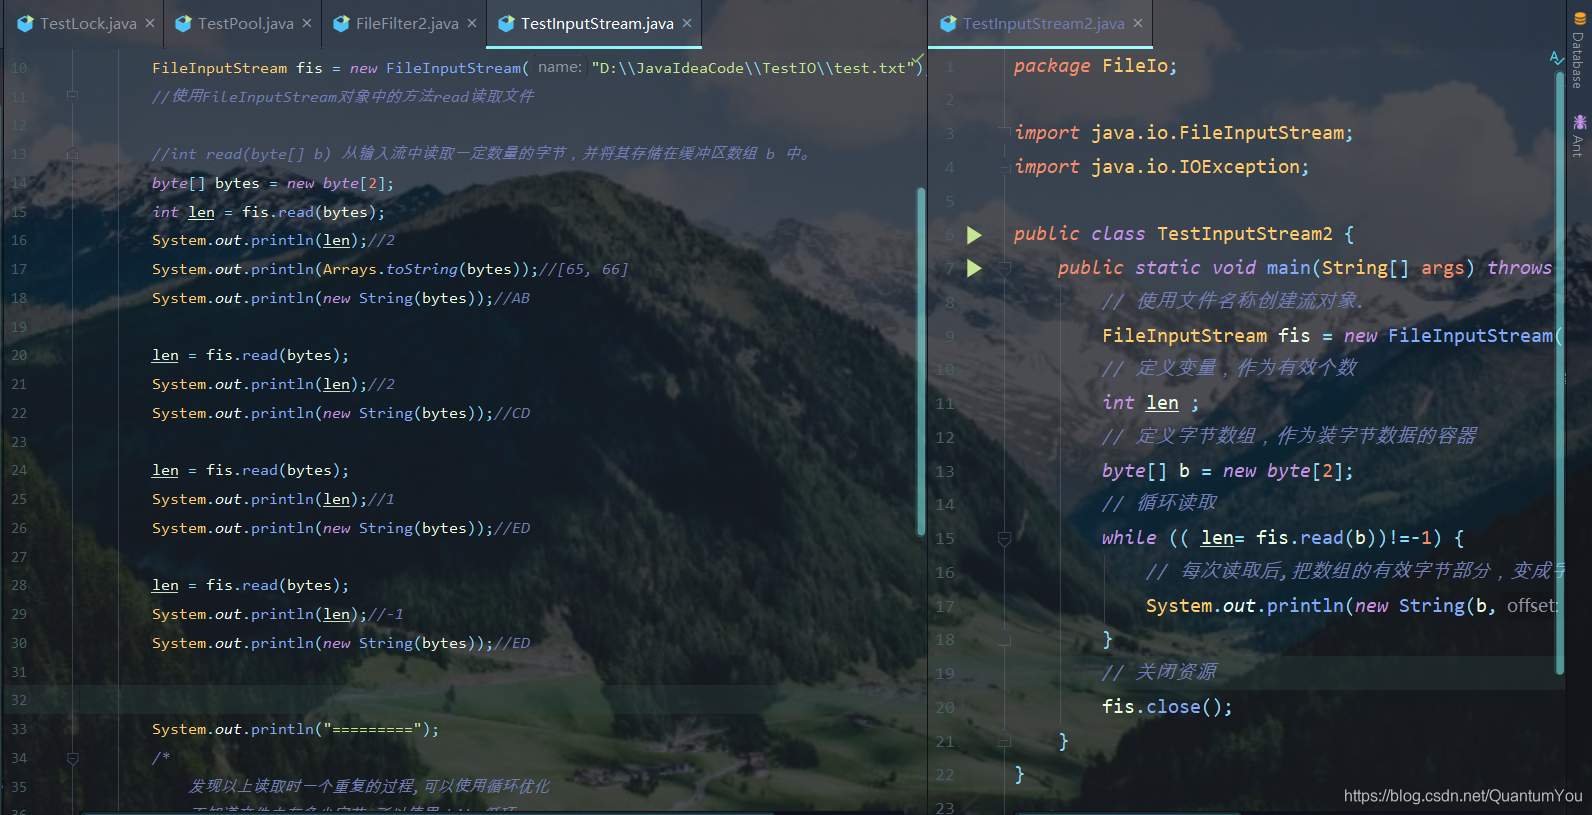Click the left editor vertical scrollbar
This screenshot has width=1592, height=815.
[x=921, y=360]
